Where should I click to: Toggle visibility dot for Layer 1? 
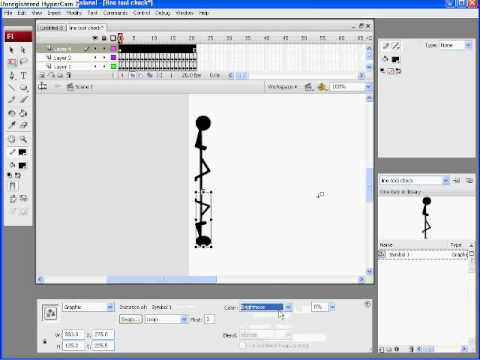pyautogui.click(x=95, y=66)
